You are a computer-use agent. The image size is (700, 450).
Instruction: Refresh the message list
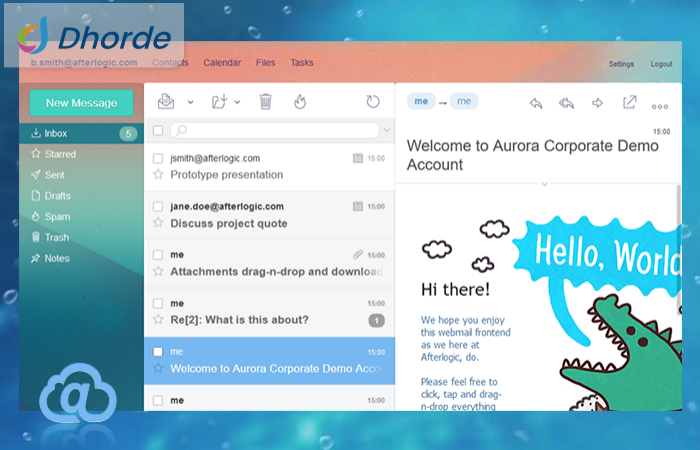tap(373, 101)
